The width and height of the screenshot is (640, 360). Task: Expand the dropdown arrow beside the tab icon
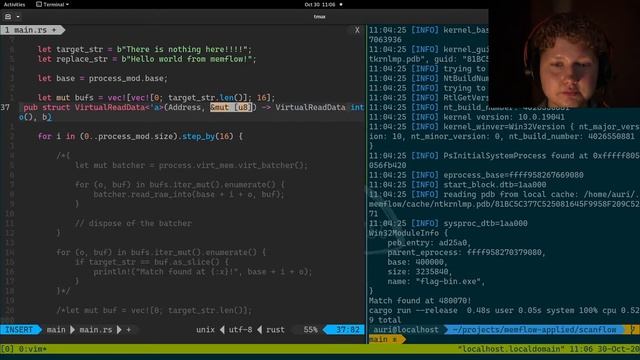18,17
